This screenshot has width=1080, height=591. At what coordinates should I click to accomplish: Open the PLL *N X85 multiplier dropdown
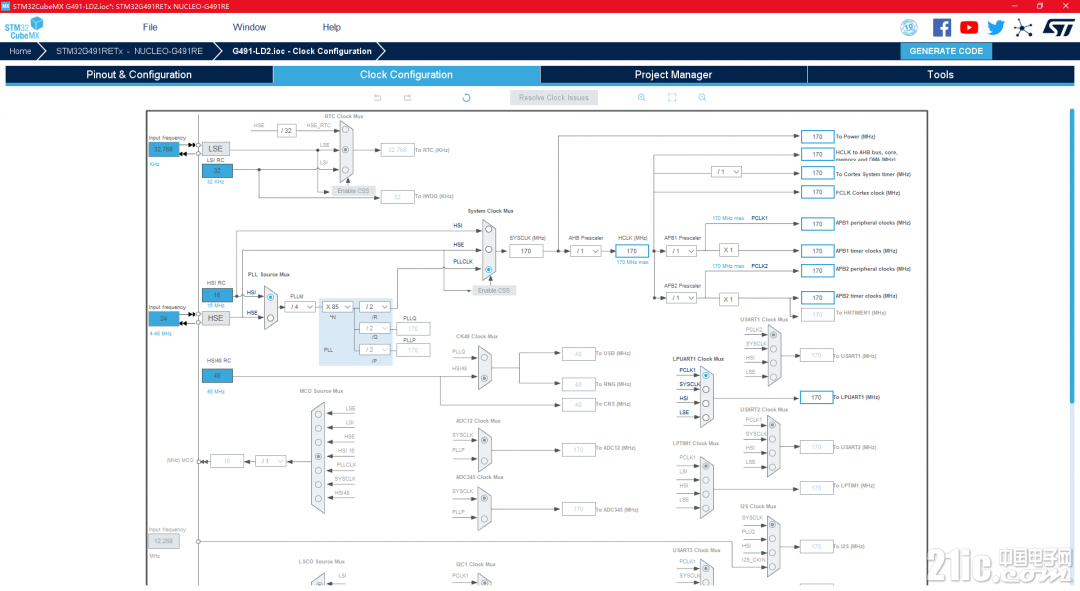(x=338, y=307)
